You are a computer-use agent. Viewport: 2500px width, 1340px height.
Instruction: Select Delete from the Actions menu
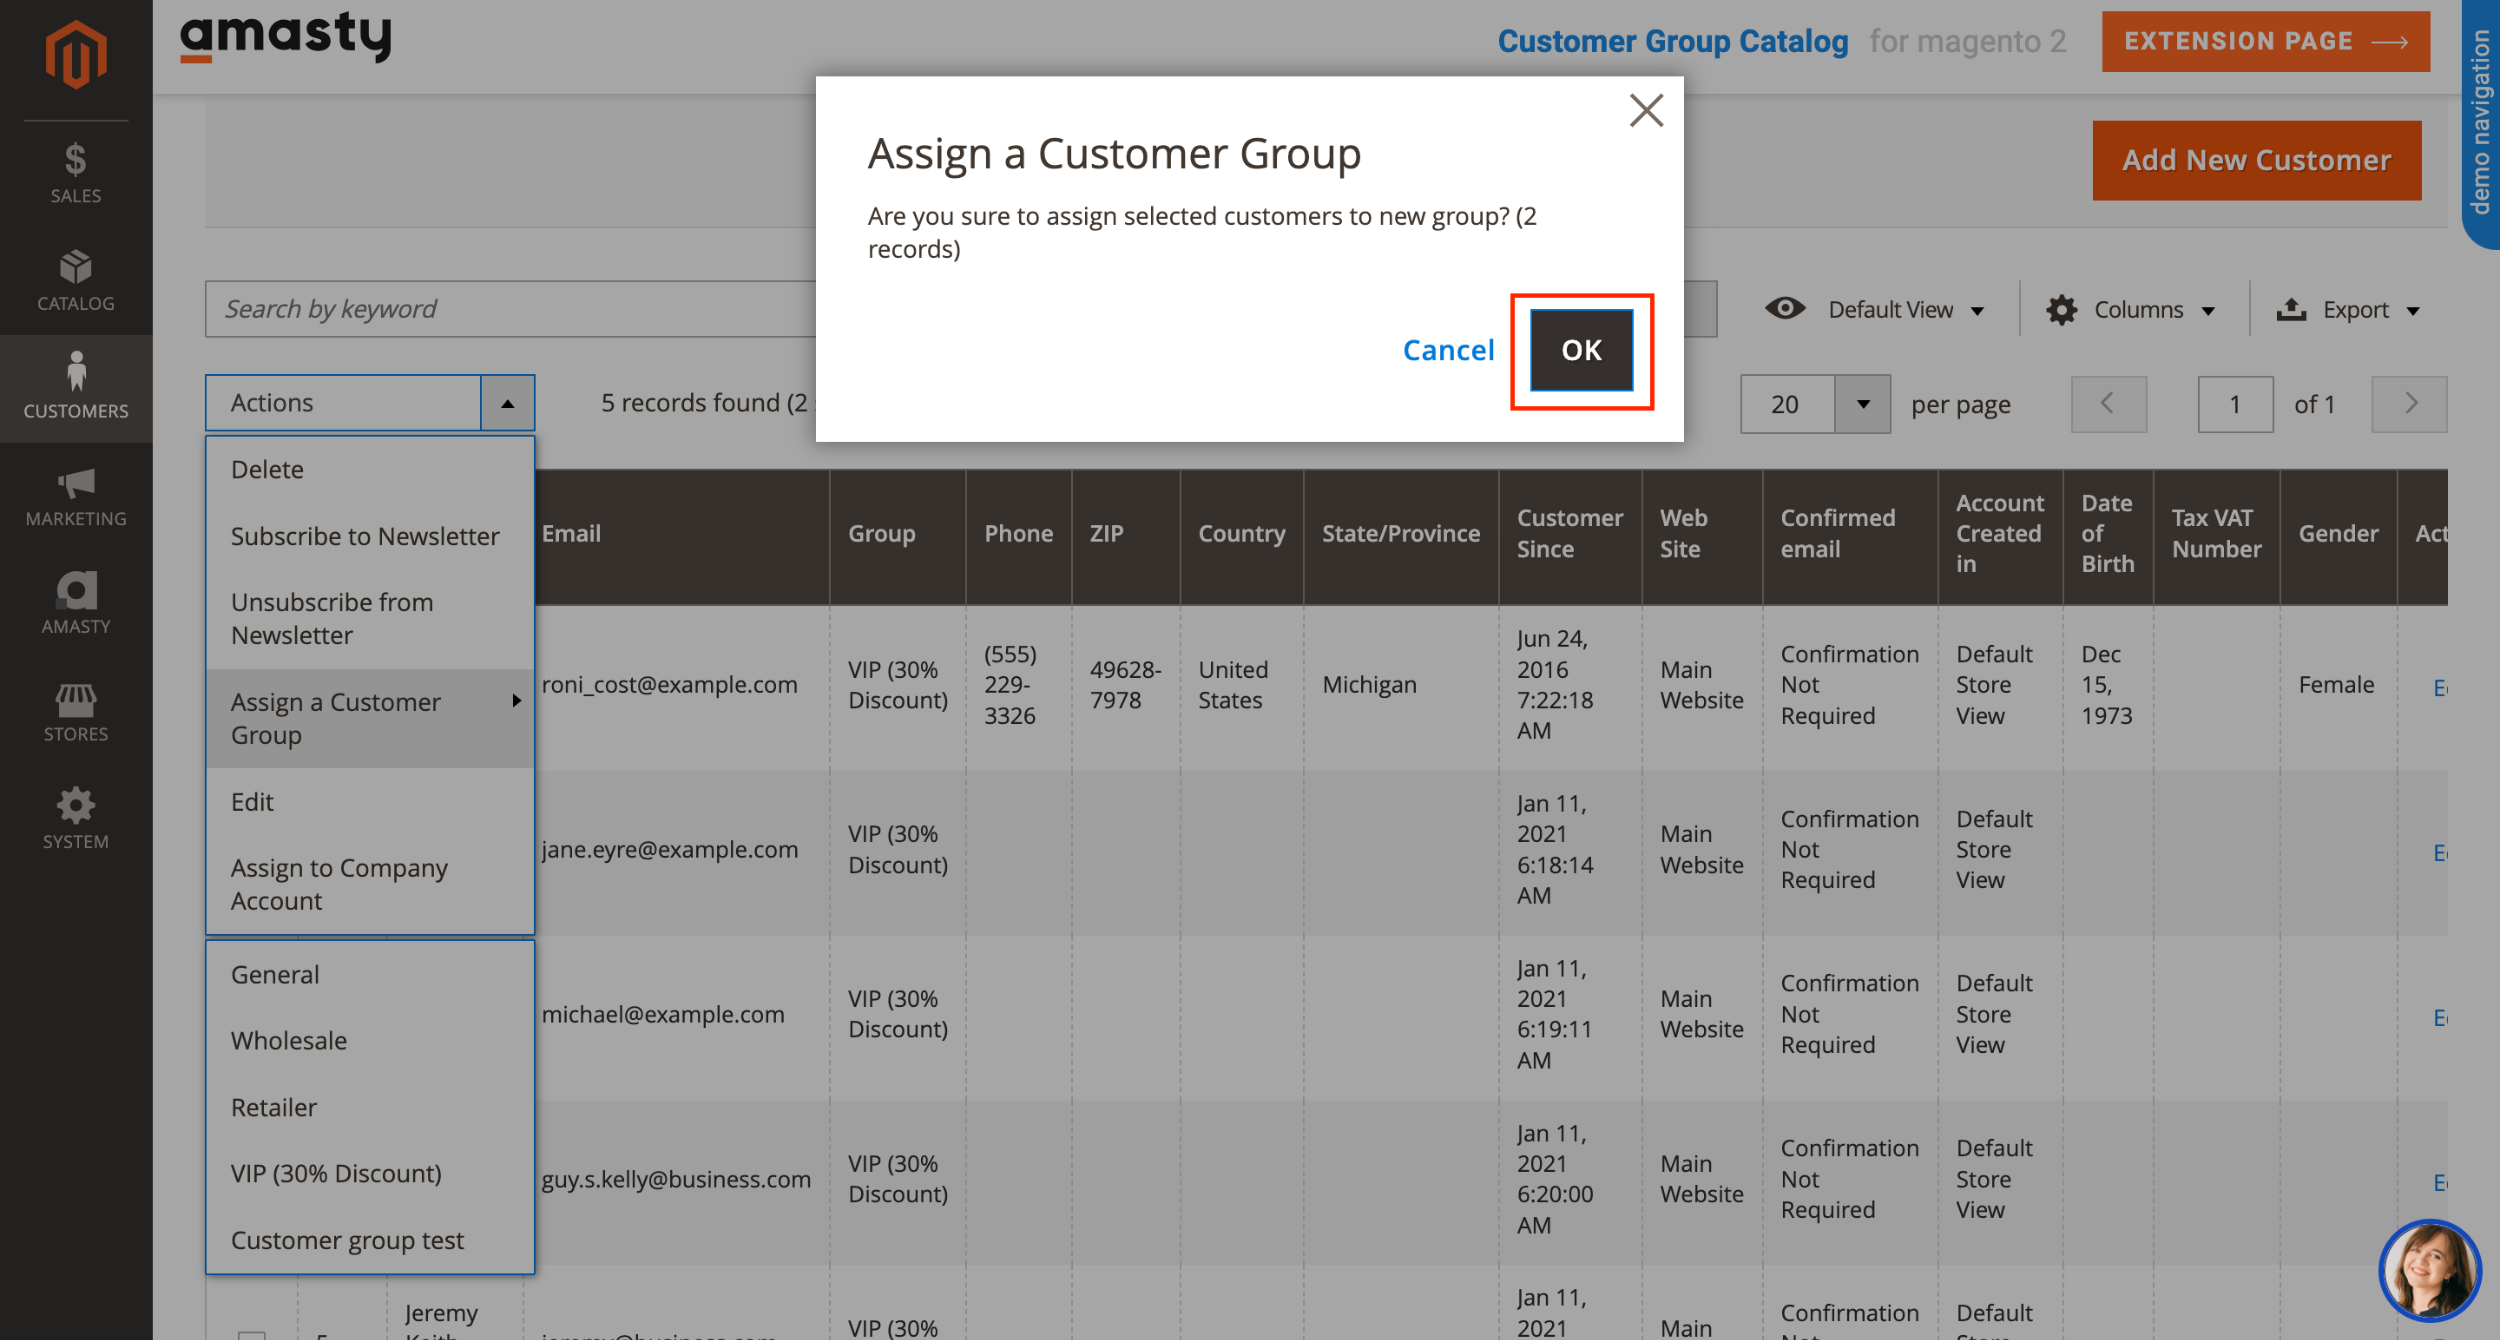[x=267, y=469]
